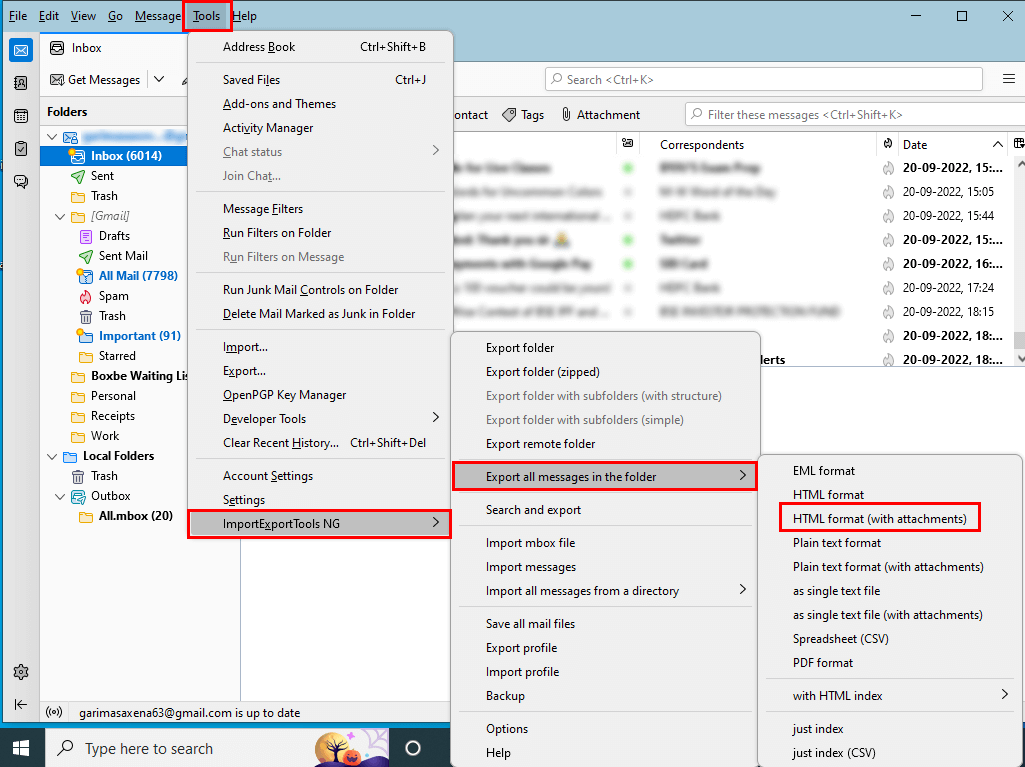
Task: Open the Windows Start button
Action: tap(21, 748)
